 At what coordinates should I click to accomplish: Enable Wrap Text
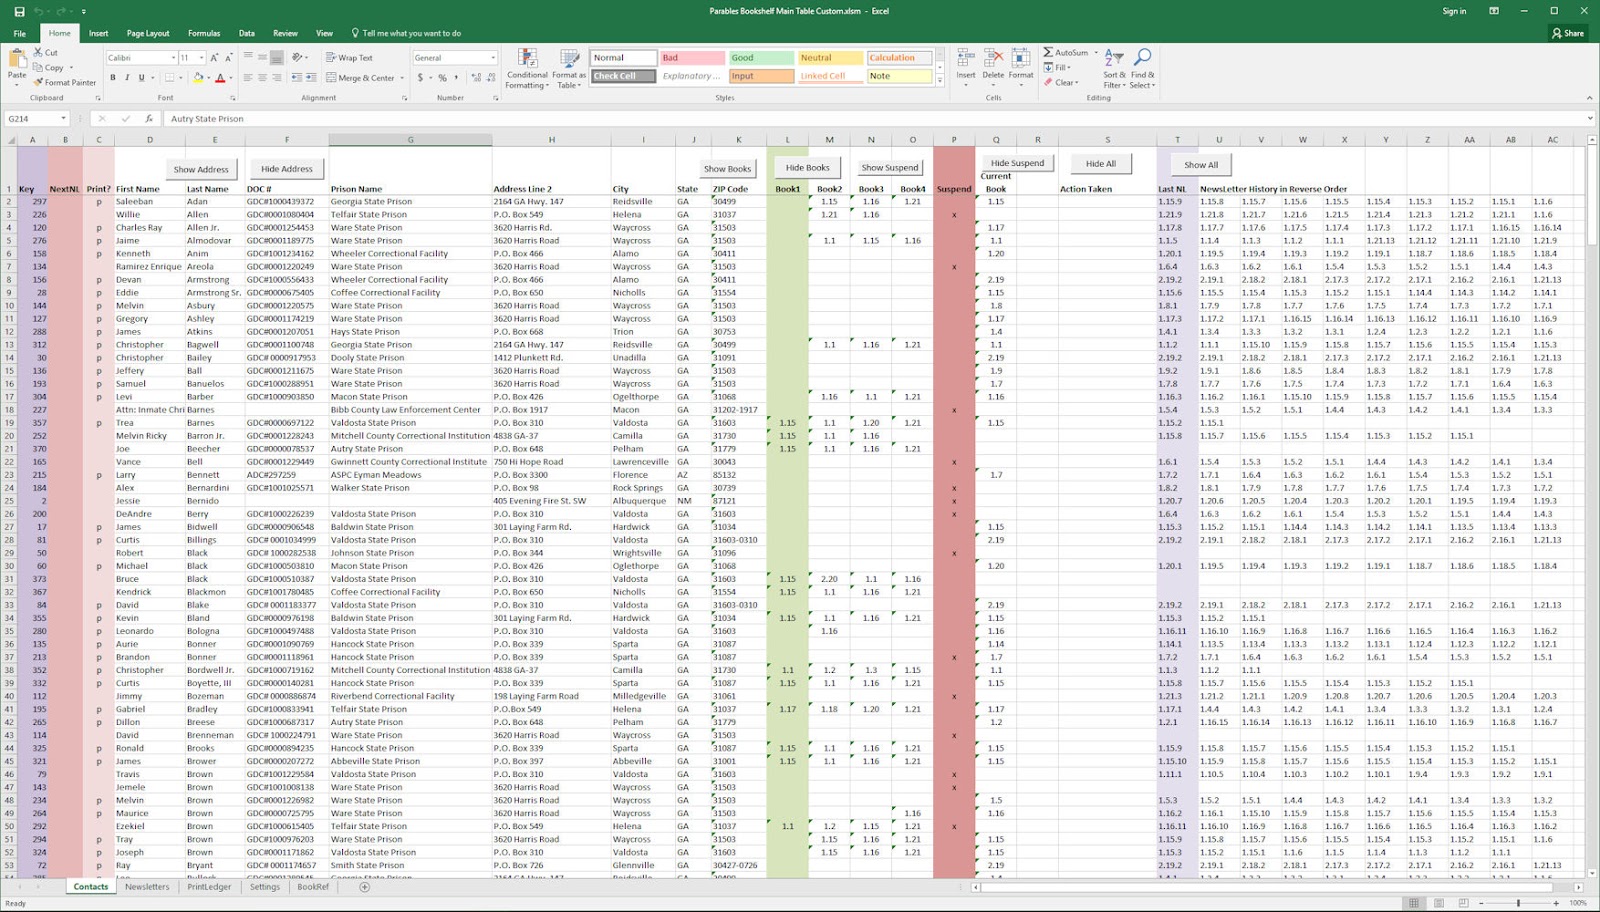(x=355, y=57)
